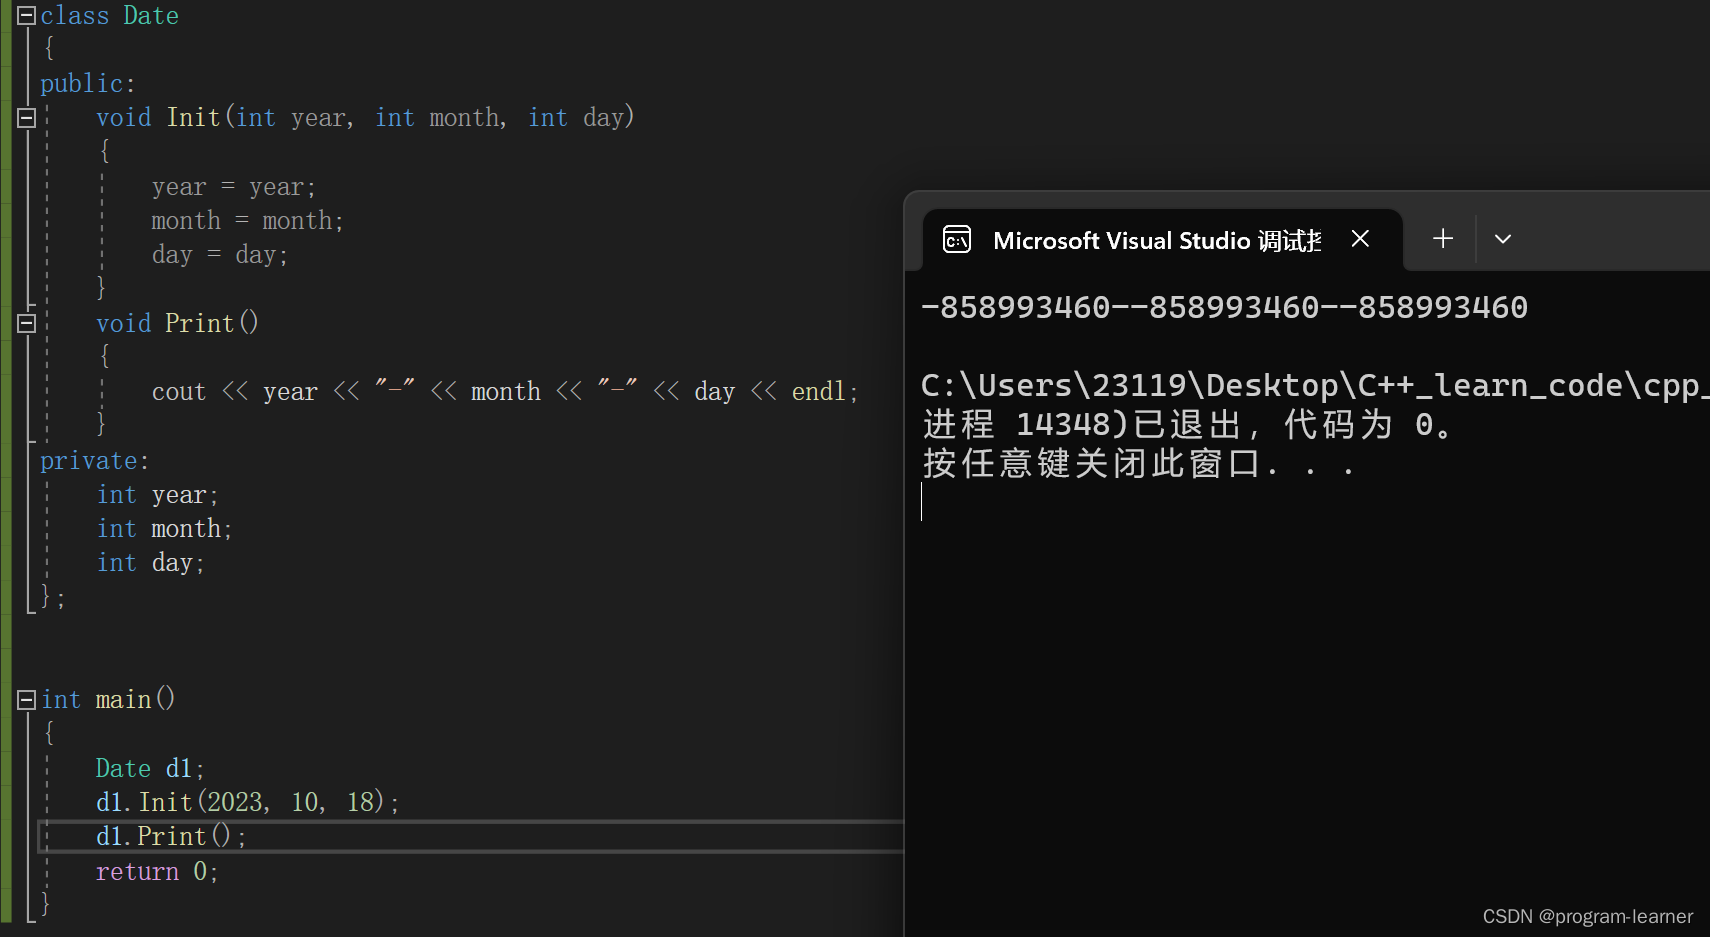Screen dimensions: 1710x937
Task: Click the 'year = year;' assignment line
Action: click(234, 187)
